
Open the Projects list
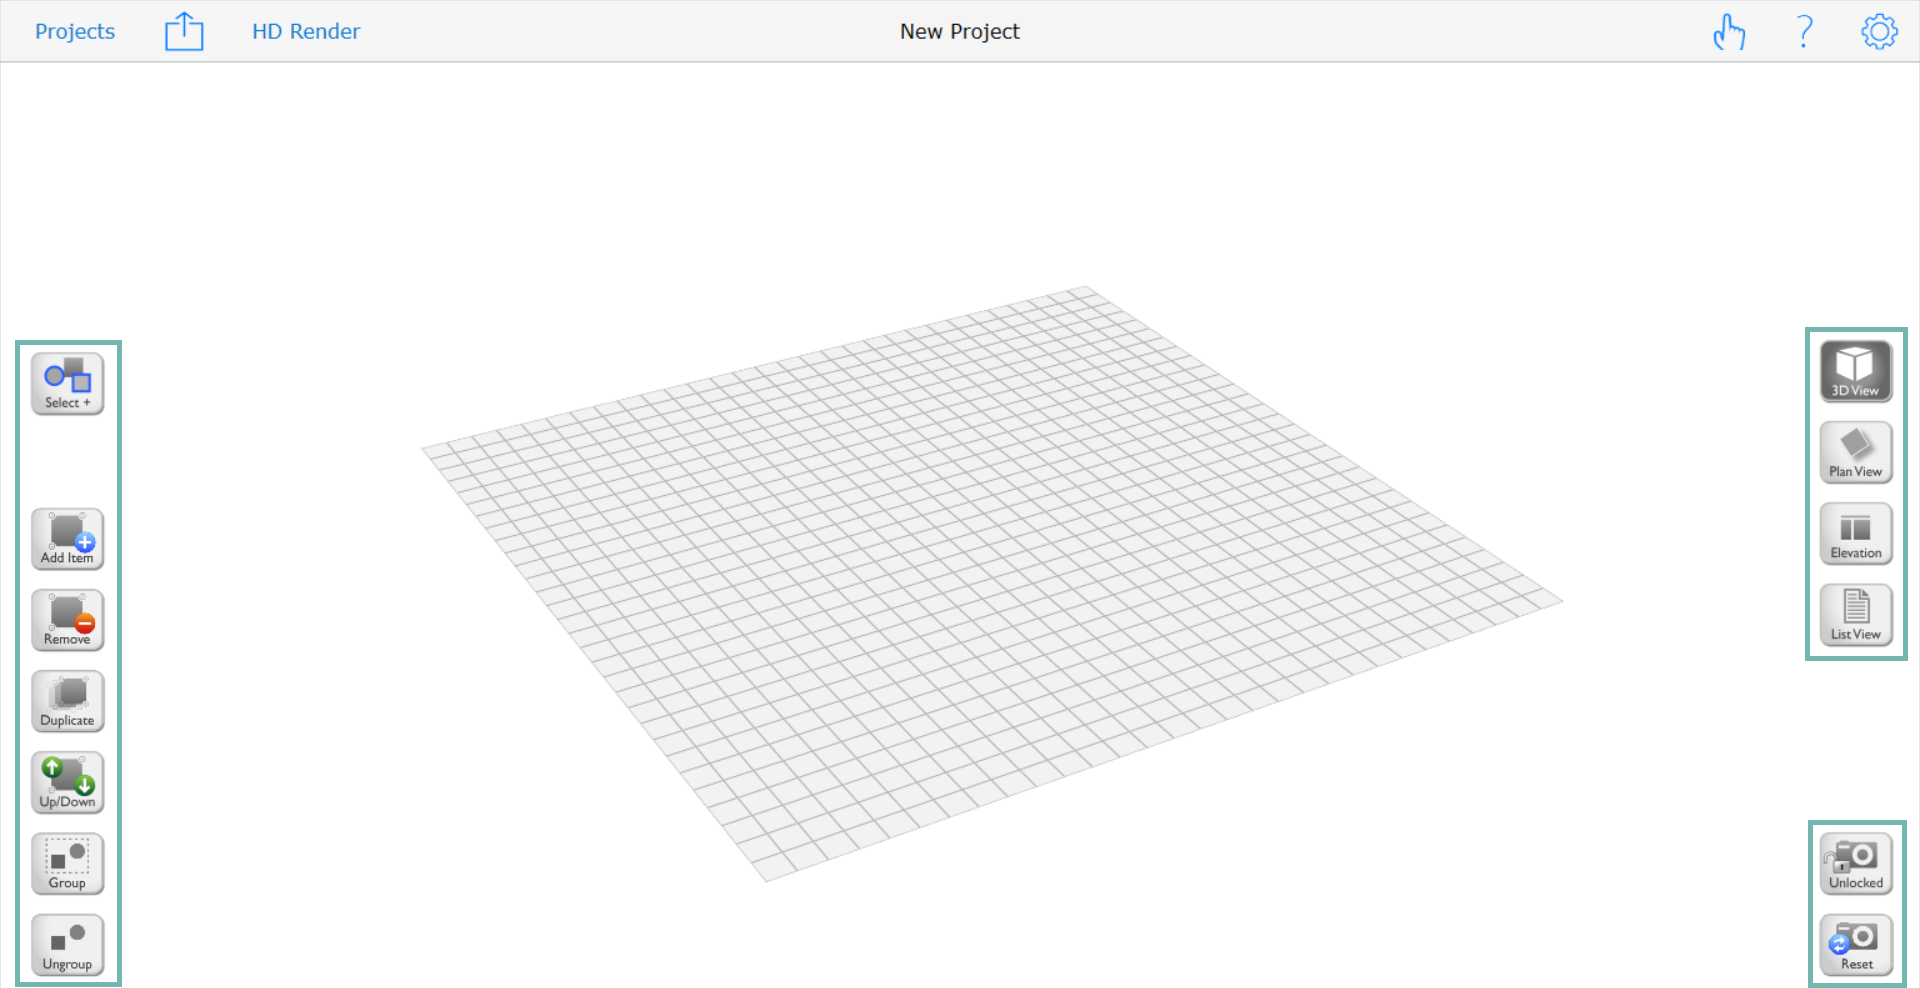(75, 31)
